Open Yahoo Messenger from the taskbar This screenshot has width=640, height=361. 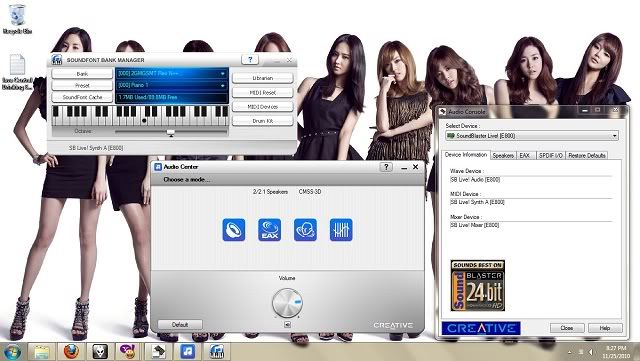tap(128, 352)
